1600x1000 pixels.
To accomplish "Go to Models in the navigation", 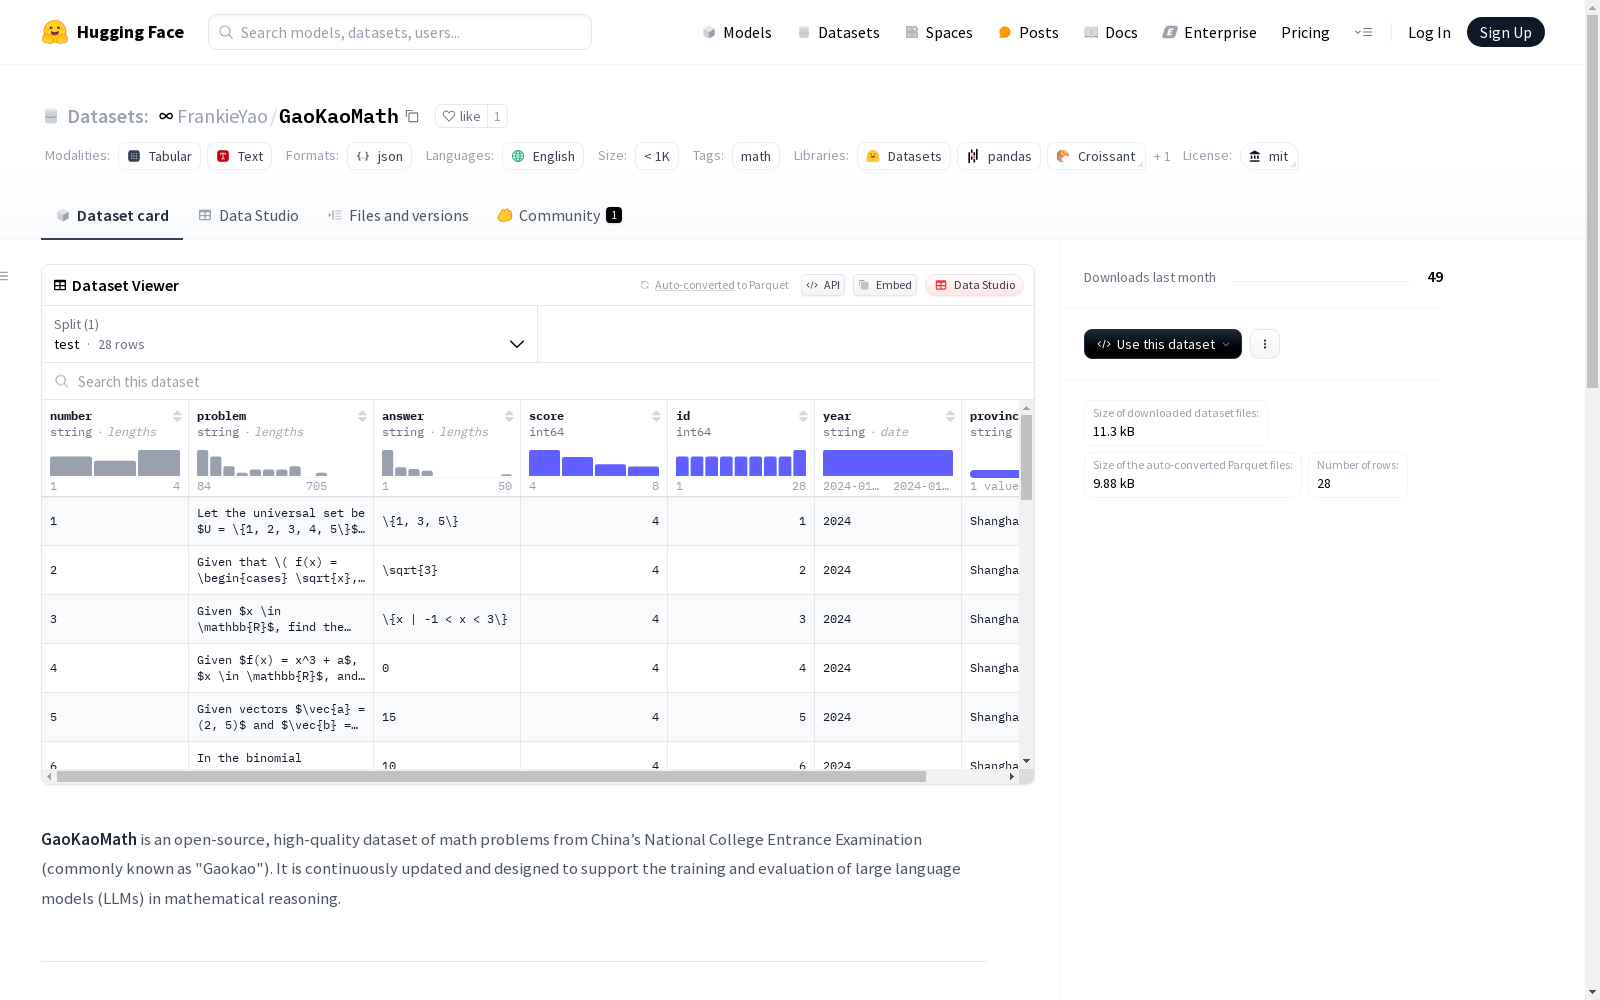I will (x=737, y=32).
